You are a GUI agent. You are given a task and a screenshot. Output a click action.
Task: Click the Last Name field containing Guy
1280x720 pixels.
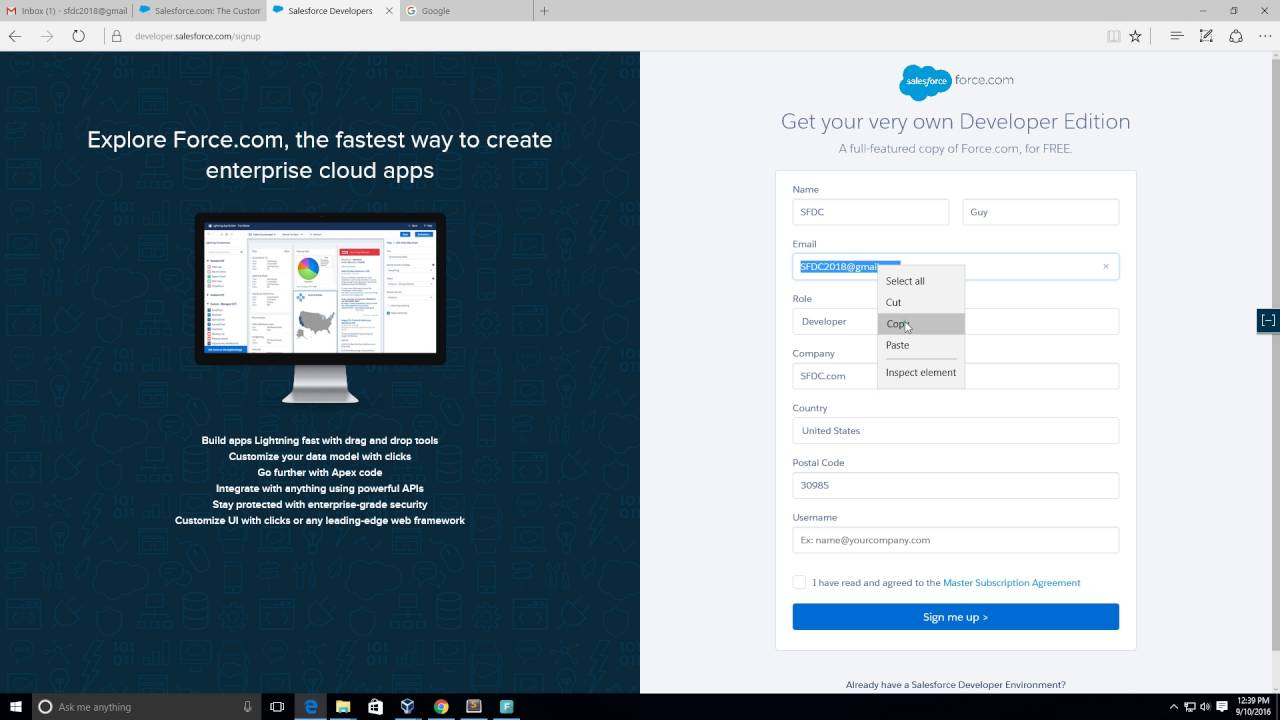(1041, 212)
